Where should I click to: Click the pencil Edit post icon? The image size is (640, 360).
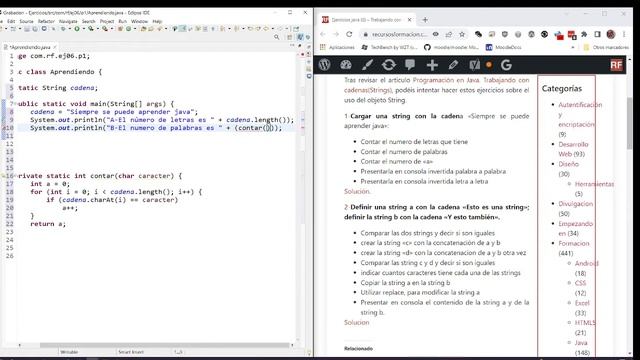pyautogui.click(x=453, y=64)
